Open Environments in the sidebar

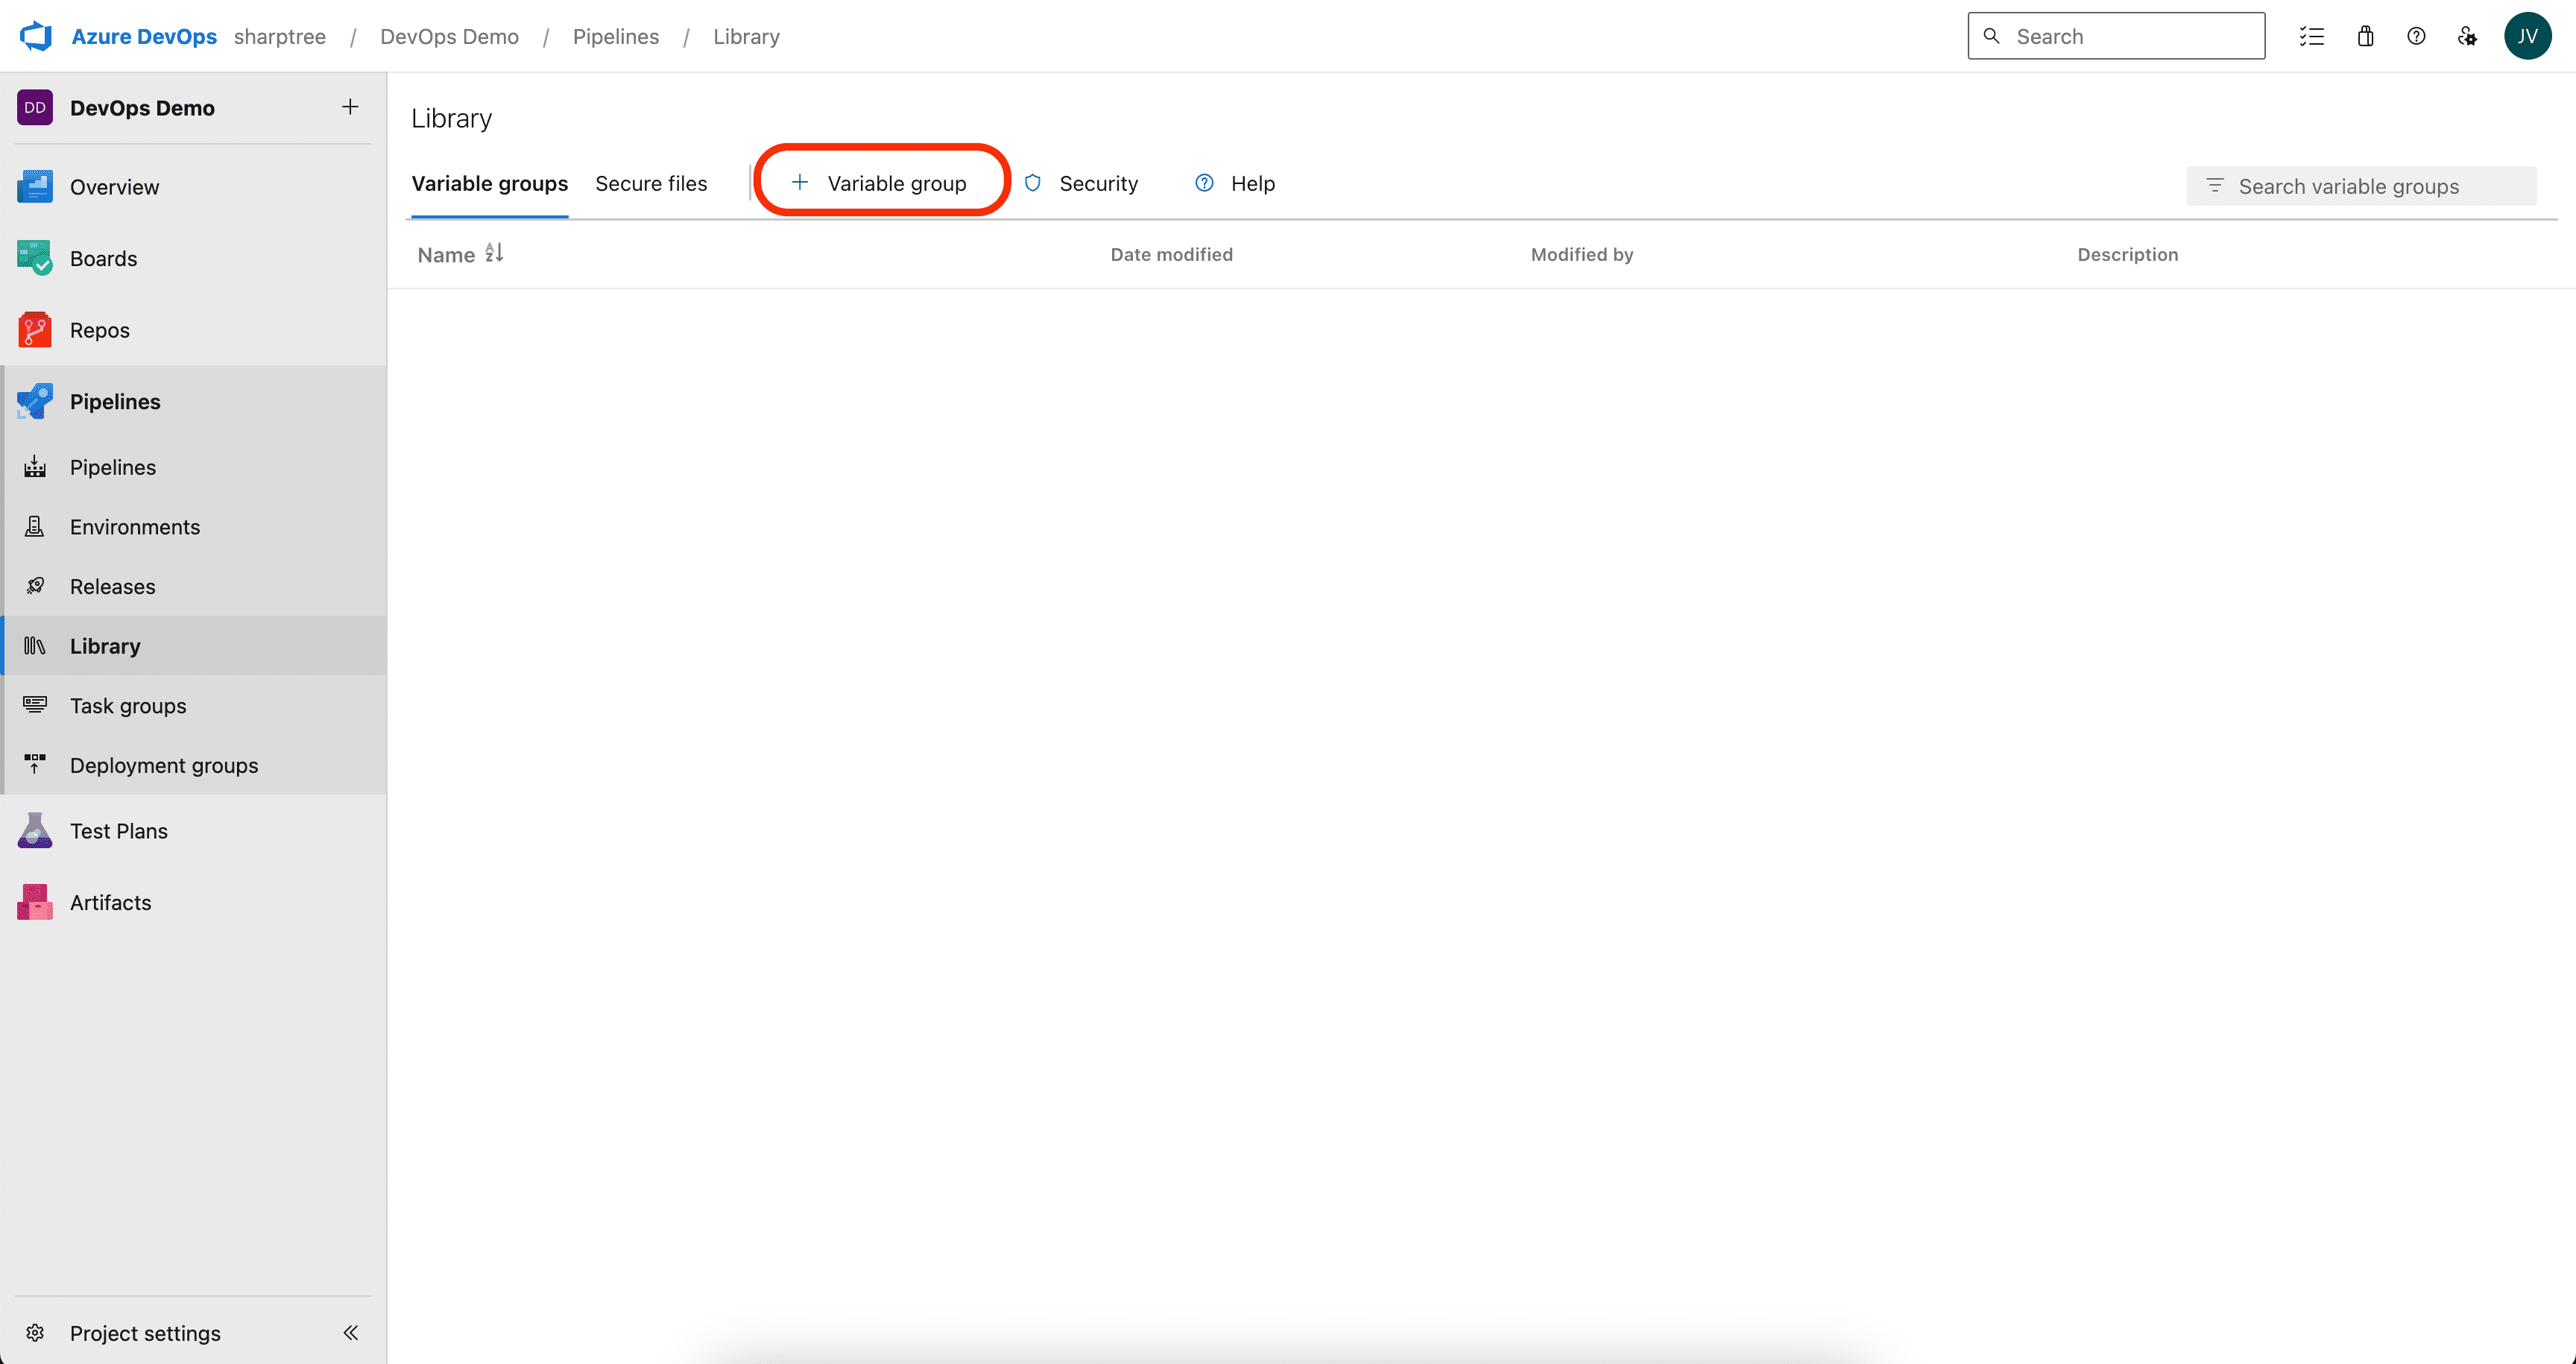click(193, 526)
